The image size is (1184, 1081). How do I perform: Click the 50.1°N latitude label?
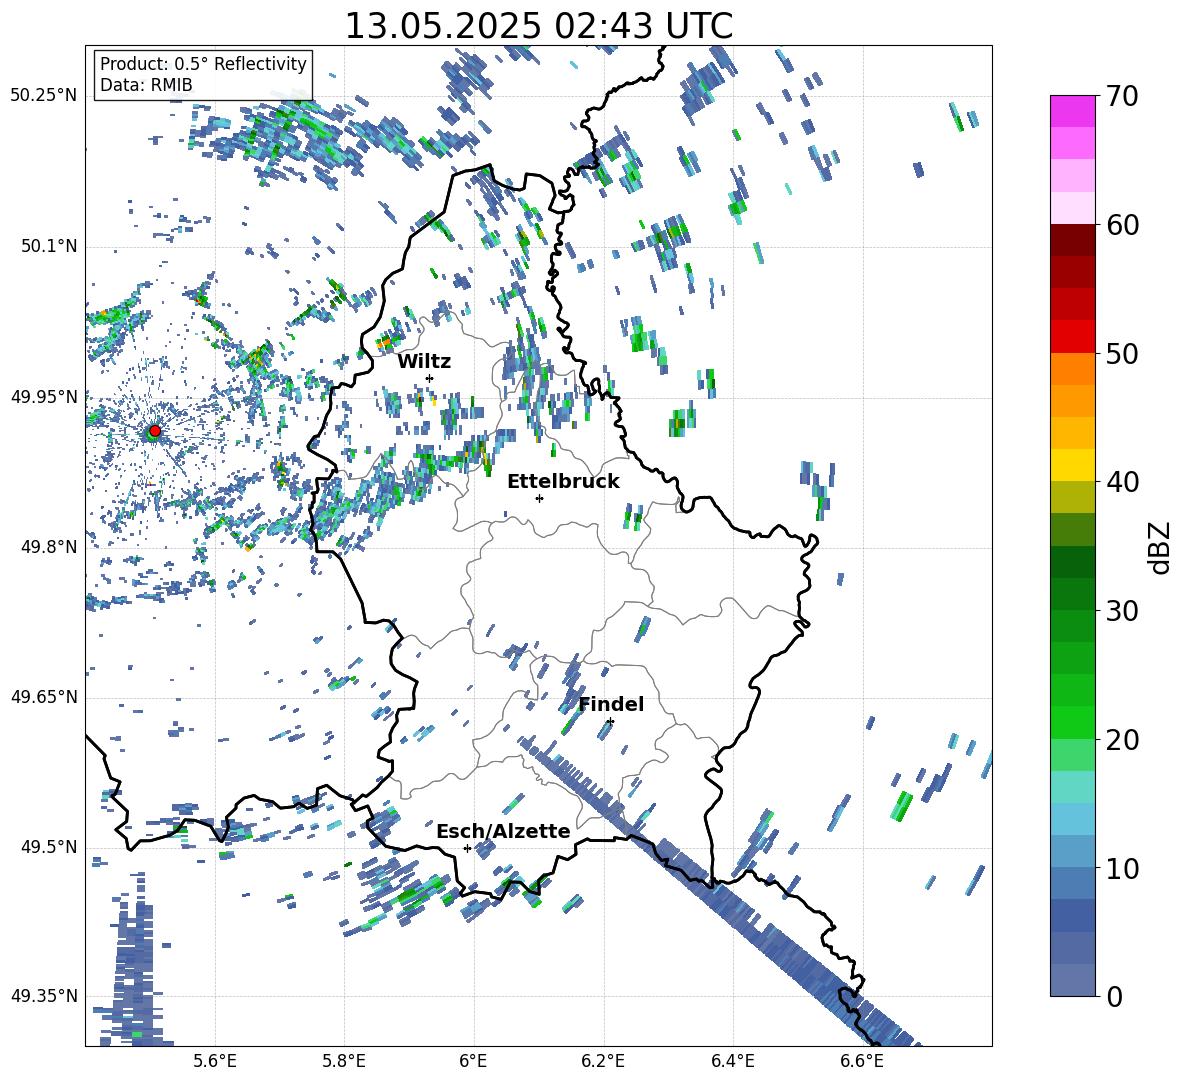pyautogui.click(x=48, y=247)
